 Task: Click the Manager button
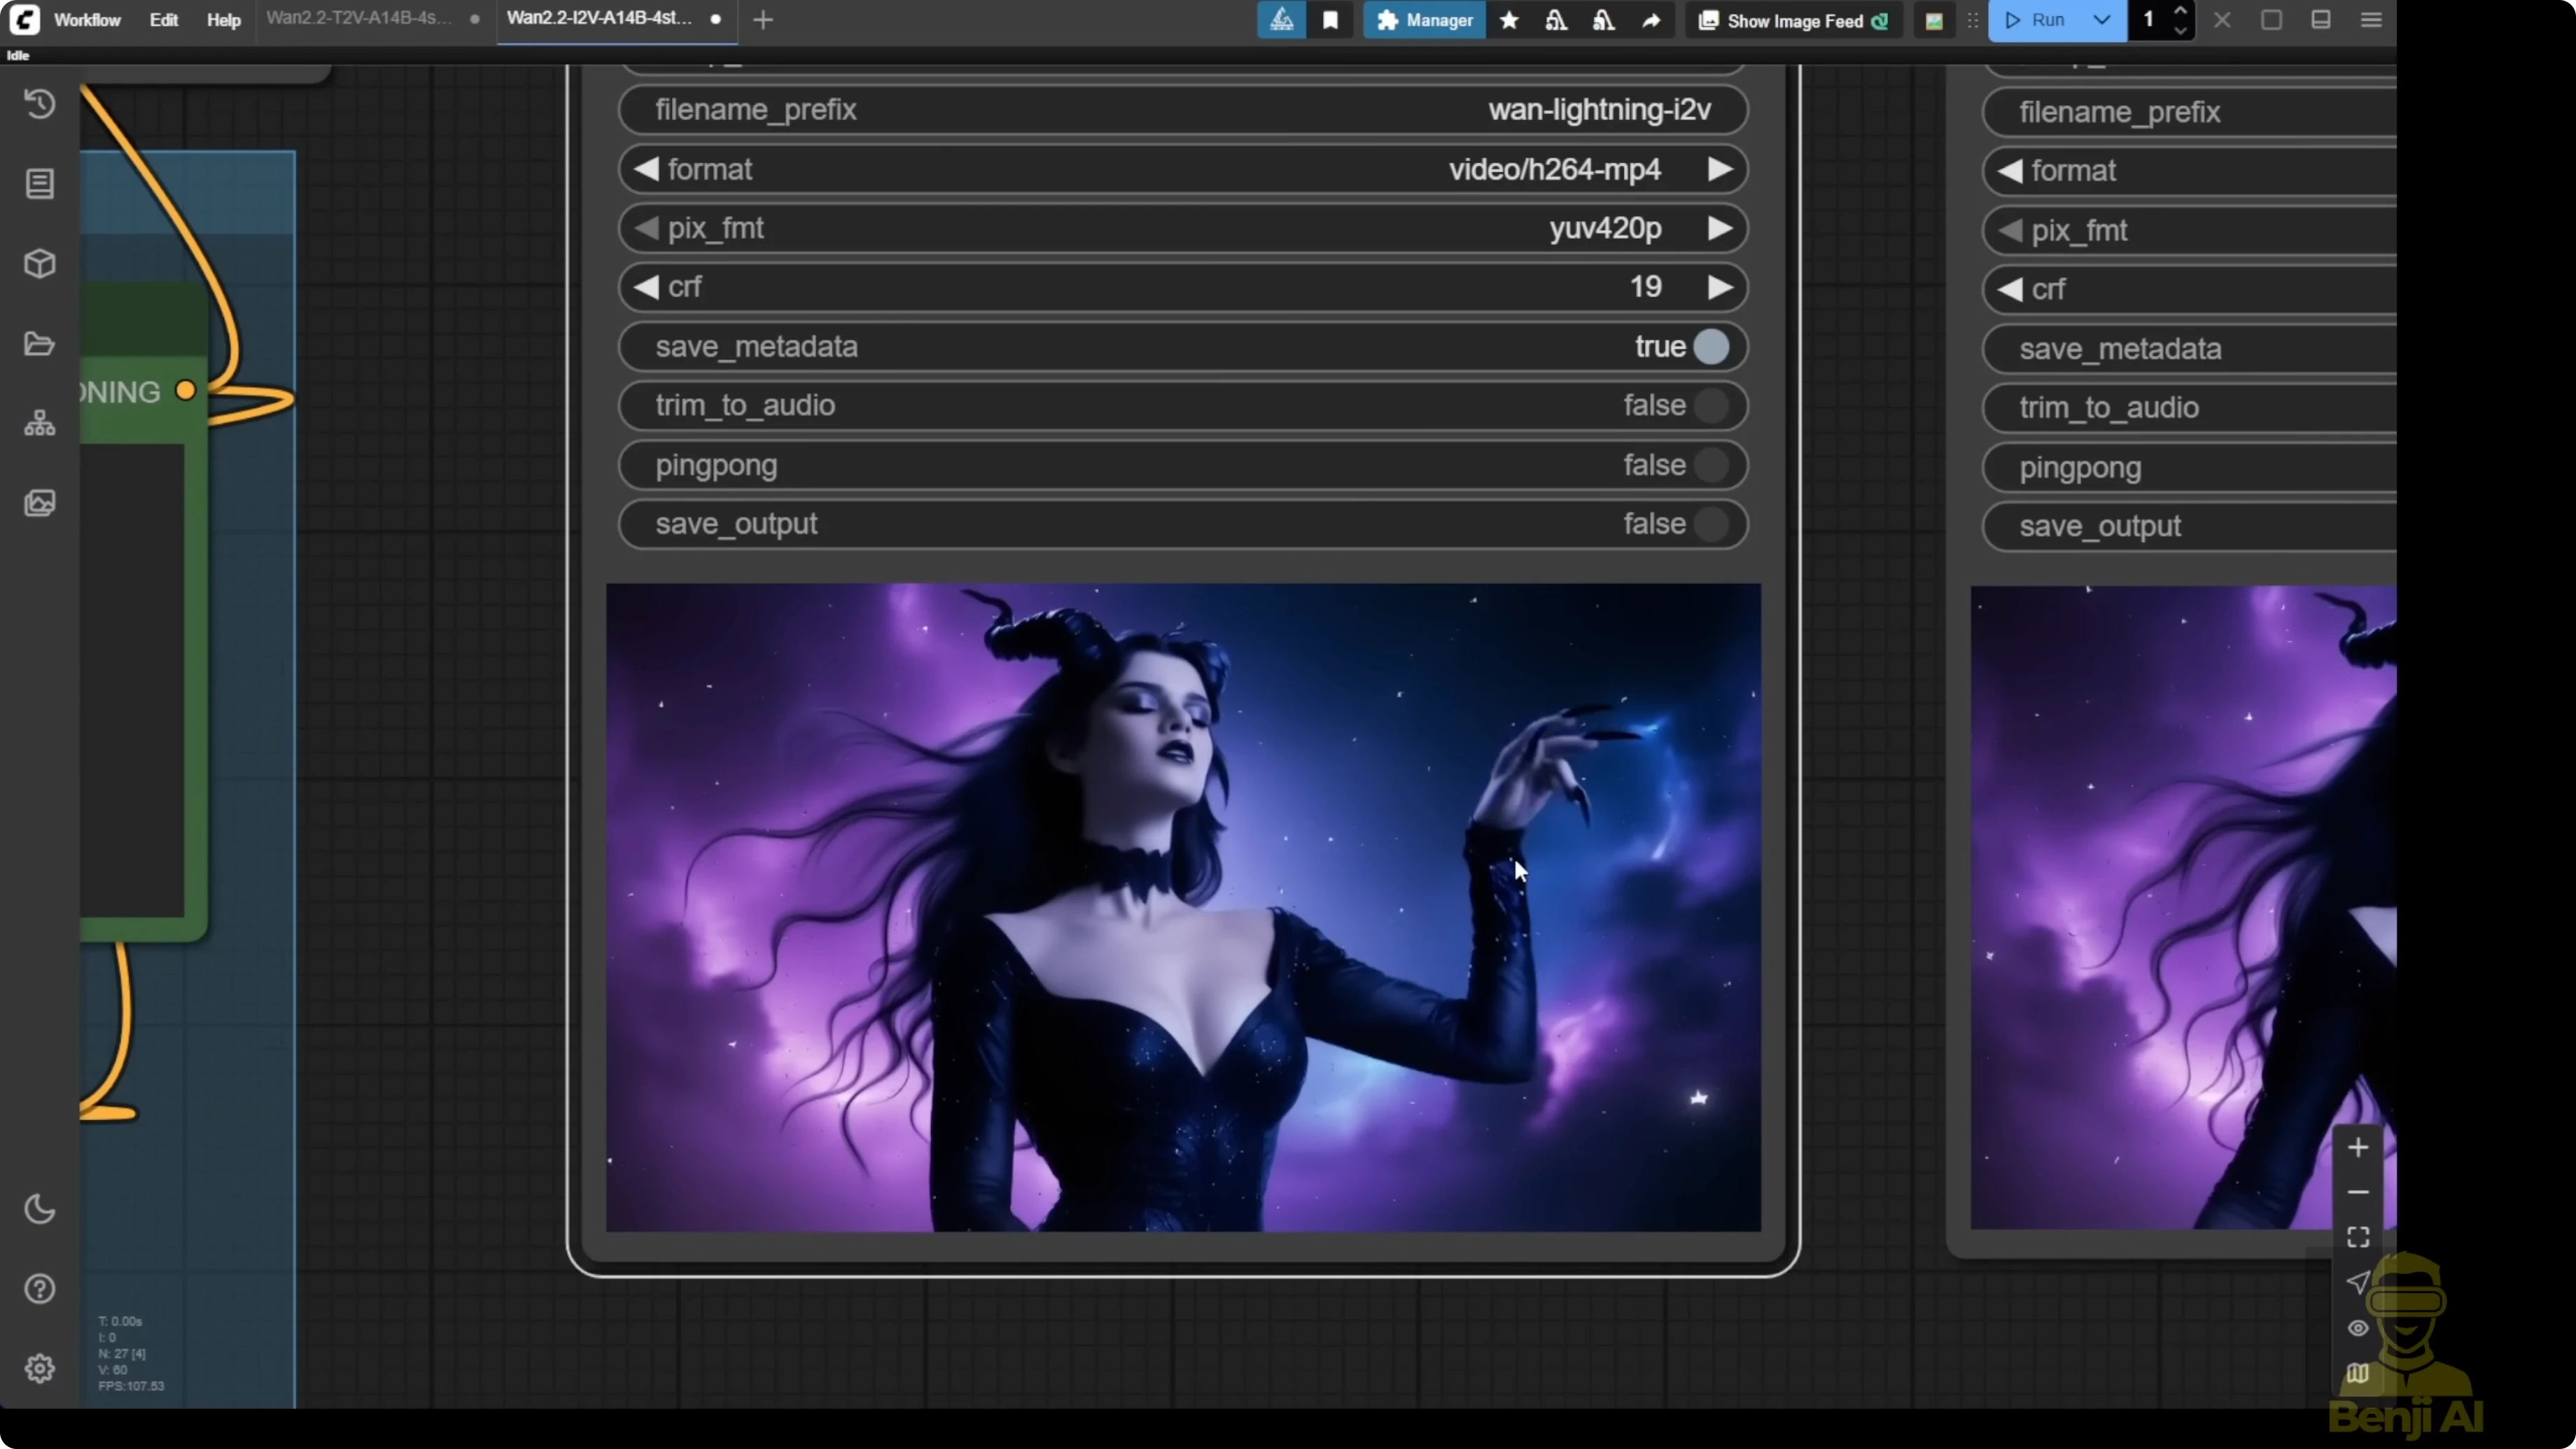(1424, 20)
